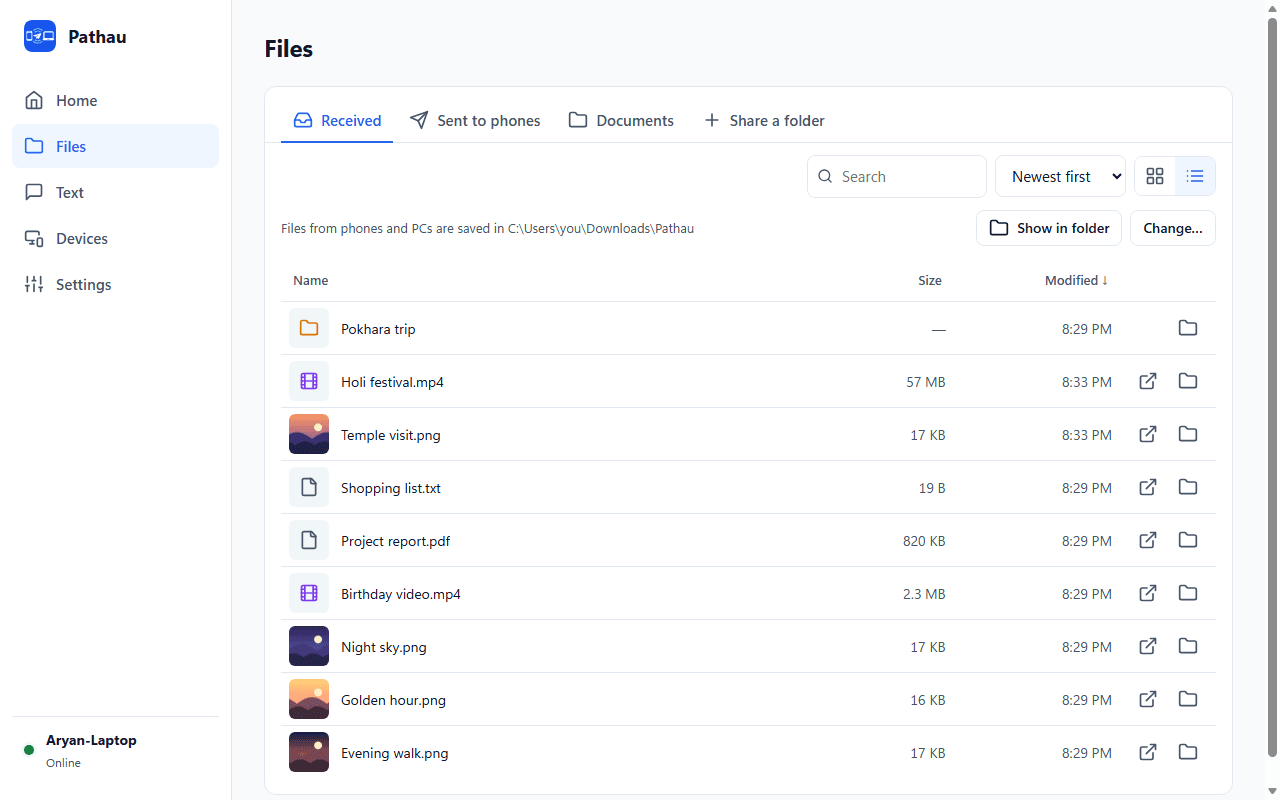Open Settings in sidebar
This screenshot has width=1280, height=800.
click(115, 284)
